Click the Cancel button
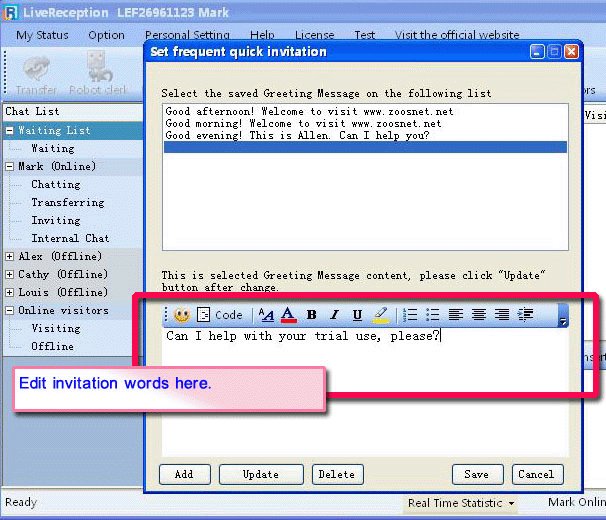 tap(537, 474)
